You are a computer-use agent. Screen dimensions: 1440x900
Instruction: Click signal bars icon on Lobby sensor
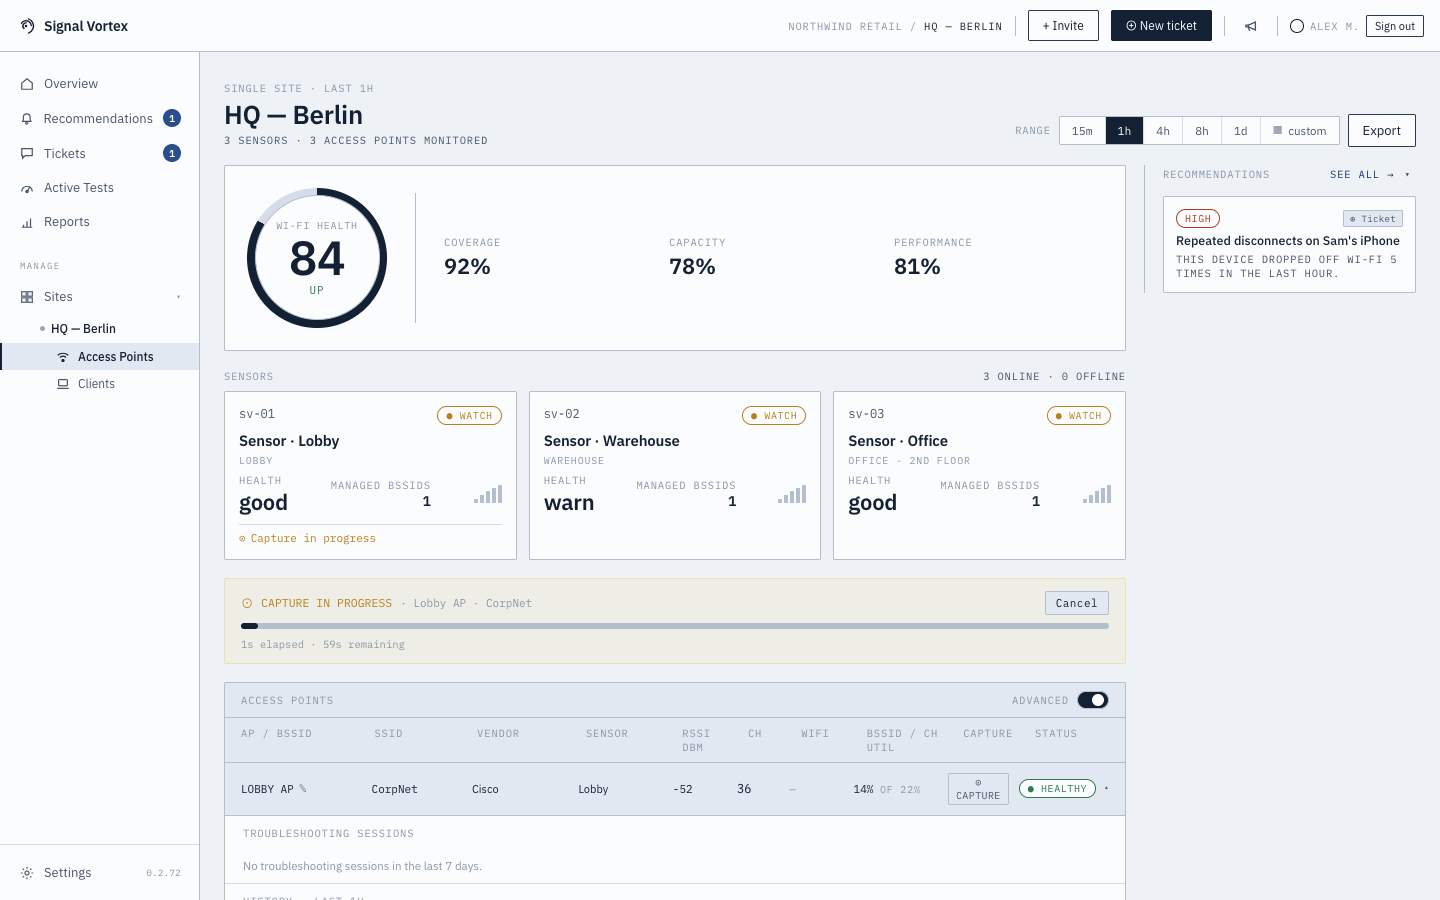coord(488,494)
